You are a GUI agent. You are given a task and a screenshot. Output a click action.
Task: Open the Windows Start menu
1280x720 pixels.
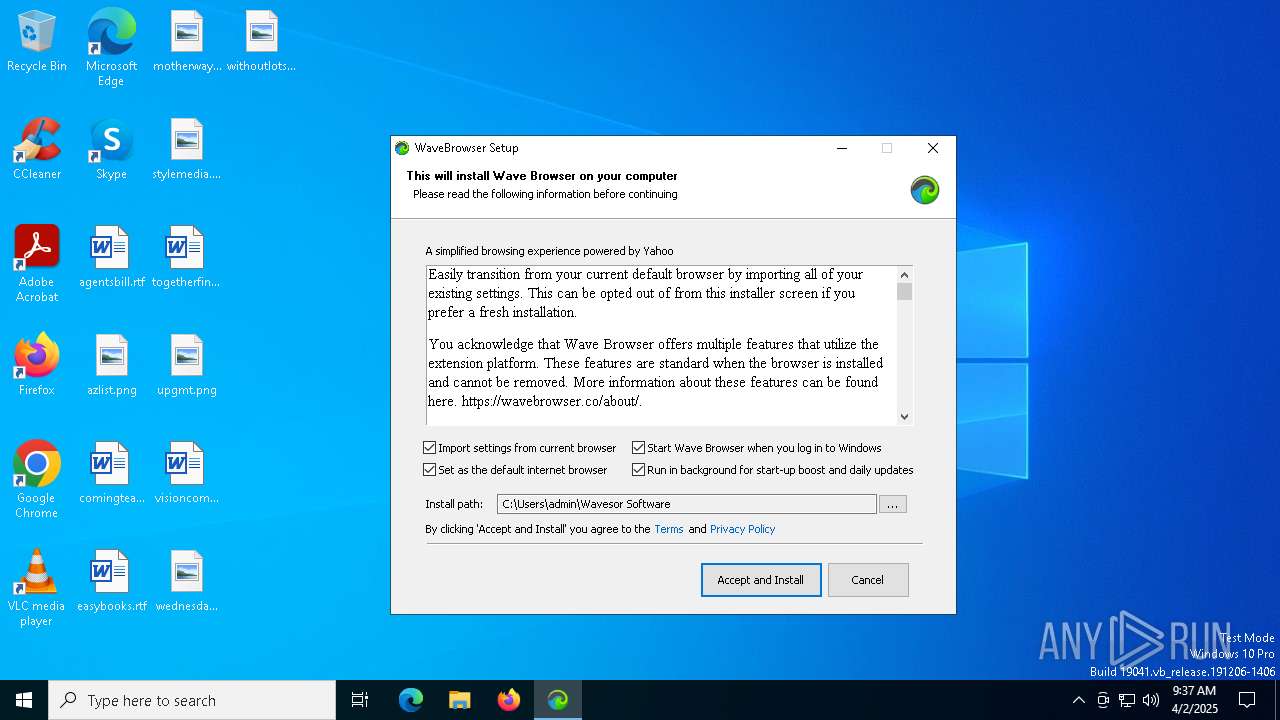coord(24,700)
